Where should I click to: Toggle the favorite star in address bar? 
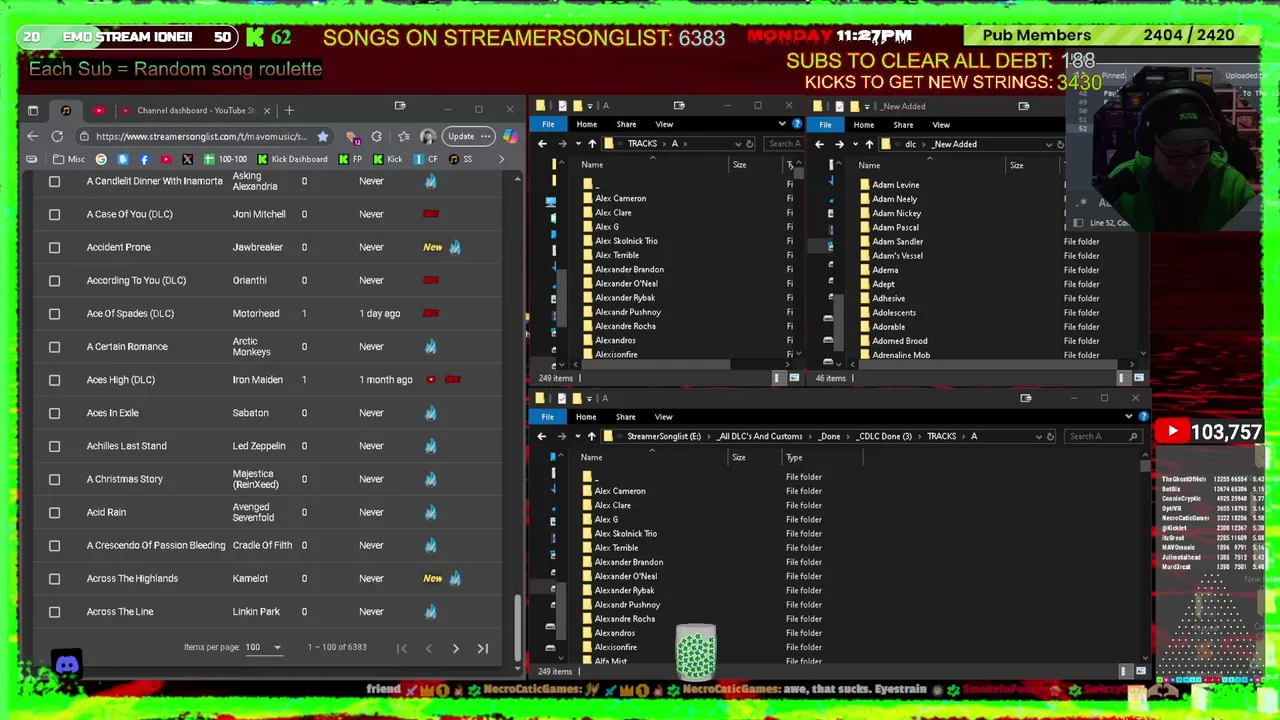point(322,136)
